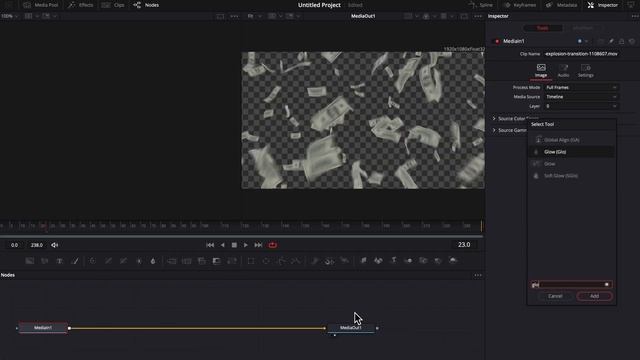Add a pRender particle node

[x=344, y=261]
